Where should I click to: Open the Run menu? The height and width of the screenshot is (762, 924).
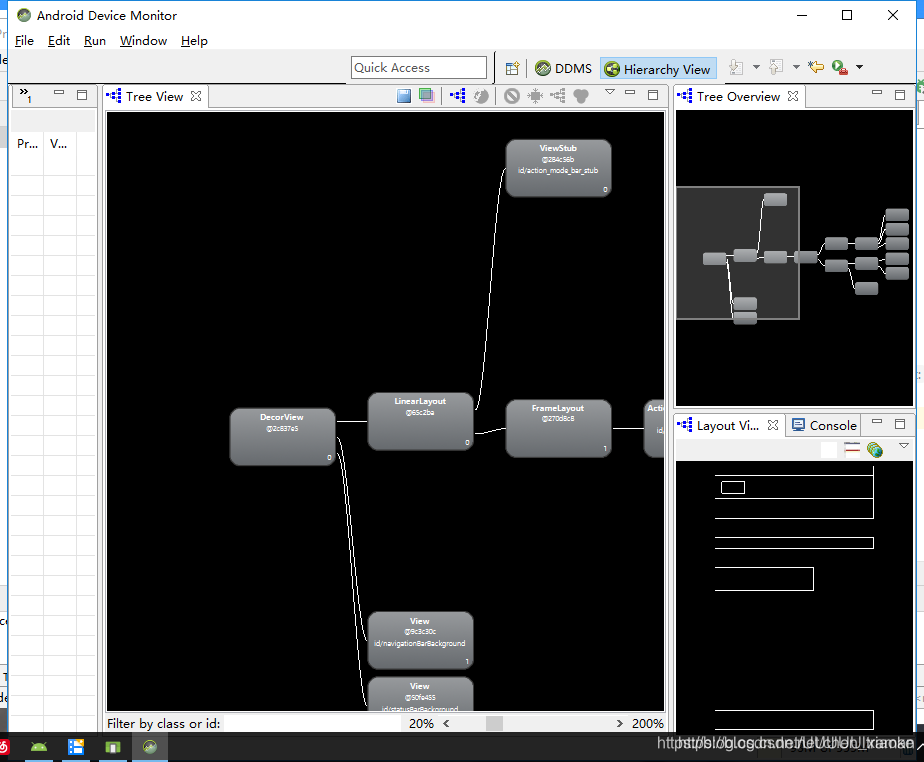[95, 41]
